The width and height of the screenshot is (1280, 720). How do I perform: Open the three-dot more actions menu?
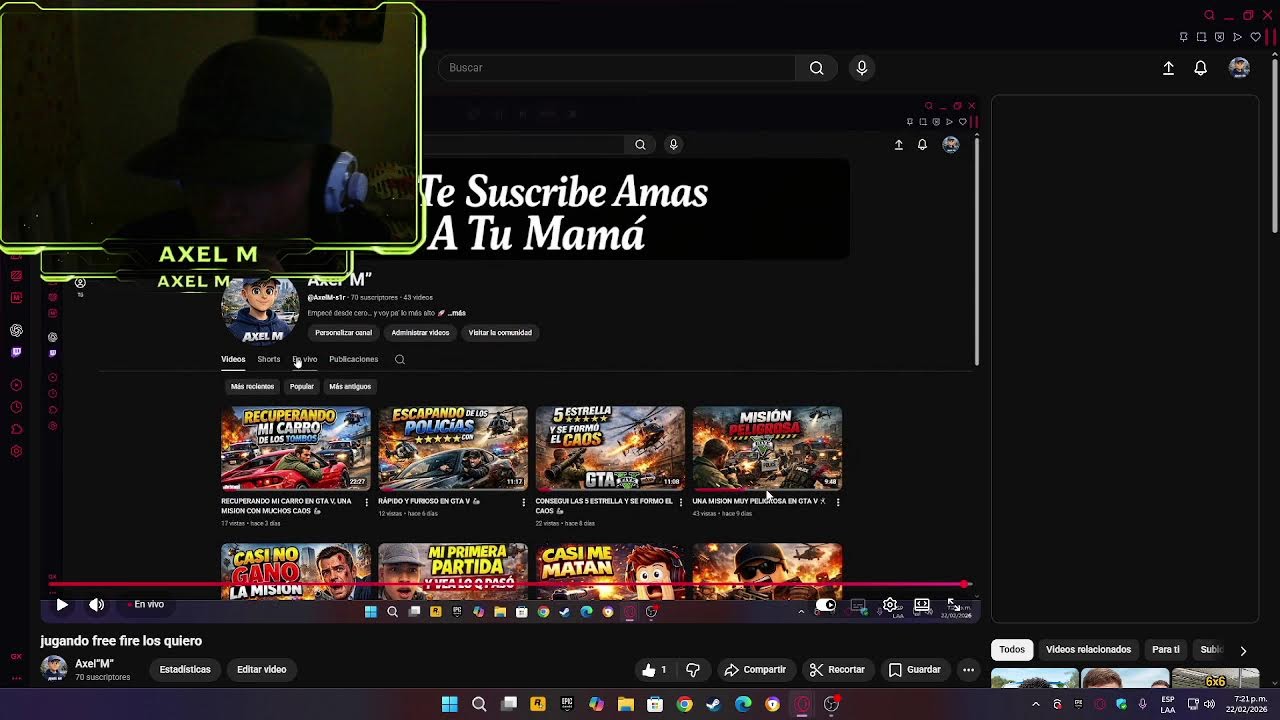(x=968, y=670)
